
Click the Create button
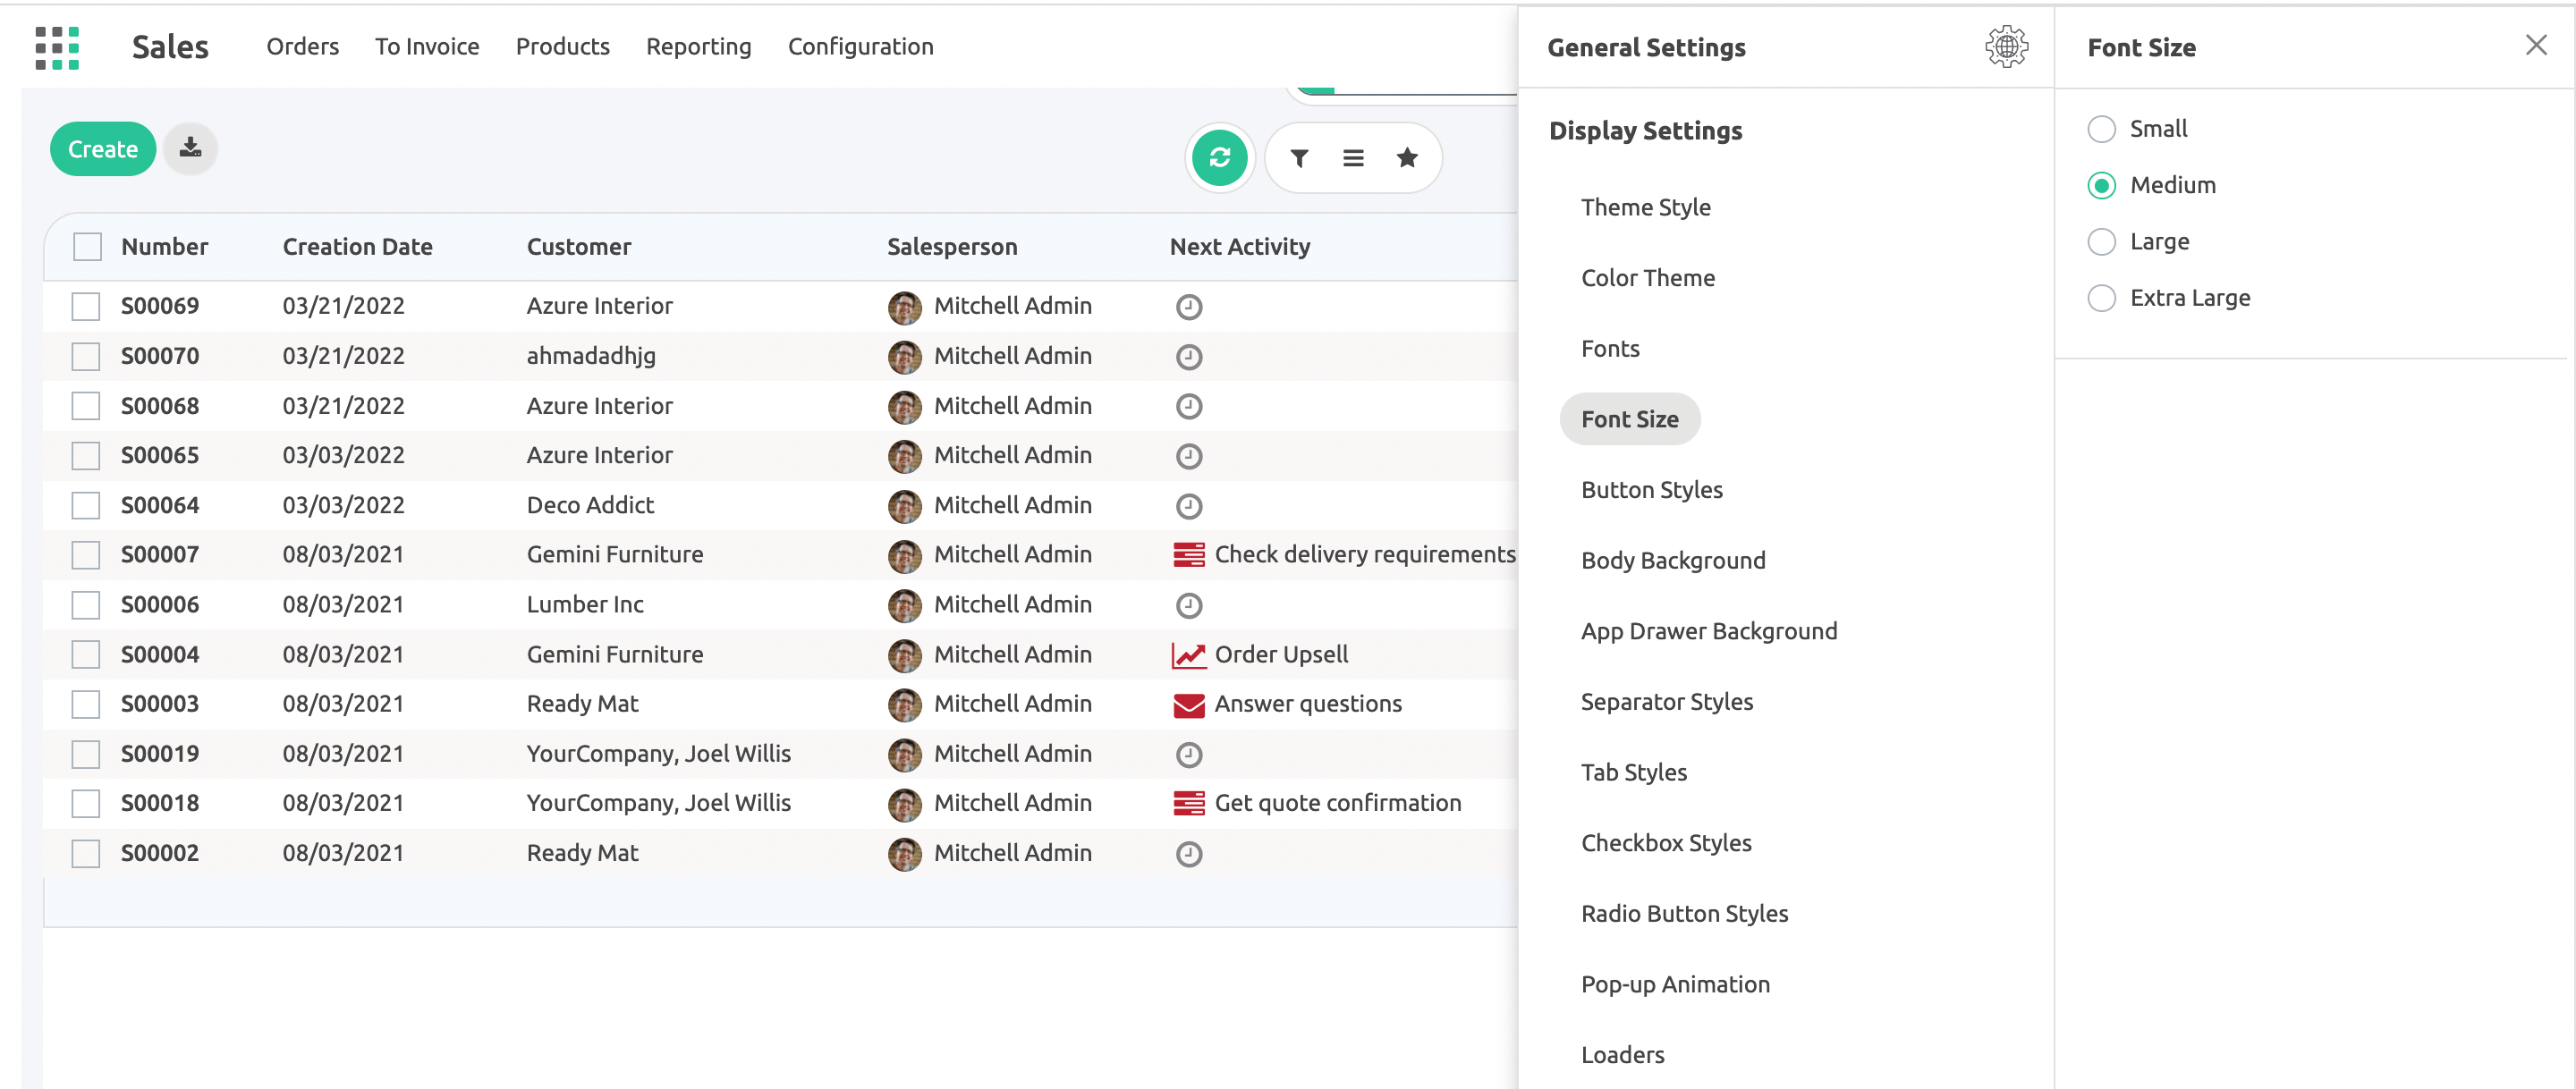(103, 149)
